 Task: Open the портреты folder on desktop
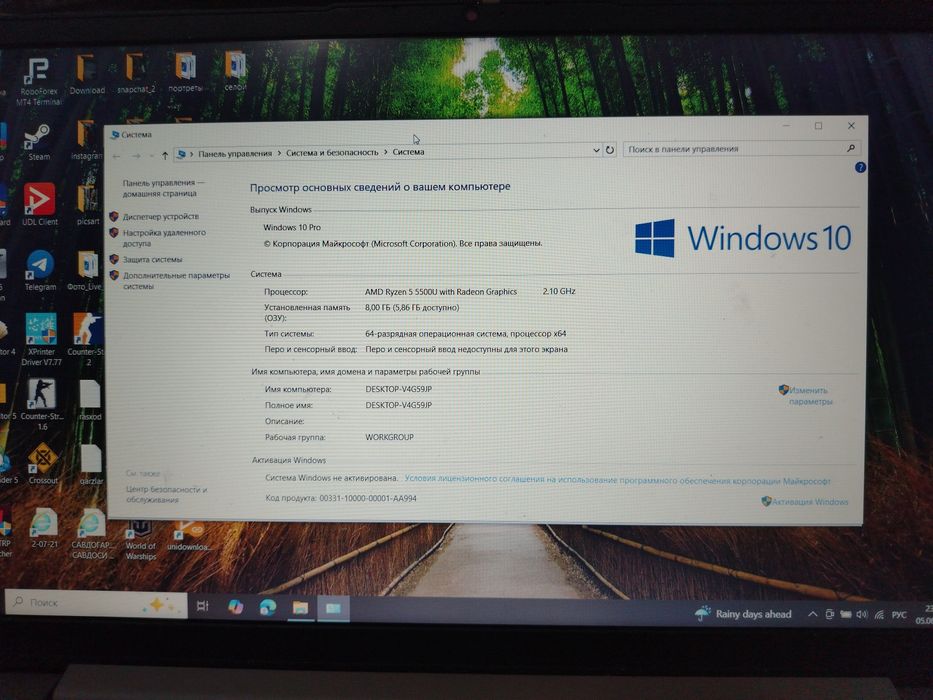coord(185,72)
